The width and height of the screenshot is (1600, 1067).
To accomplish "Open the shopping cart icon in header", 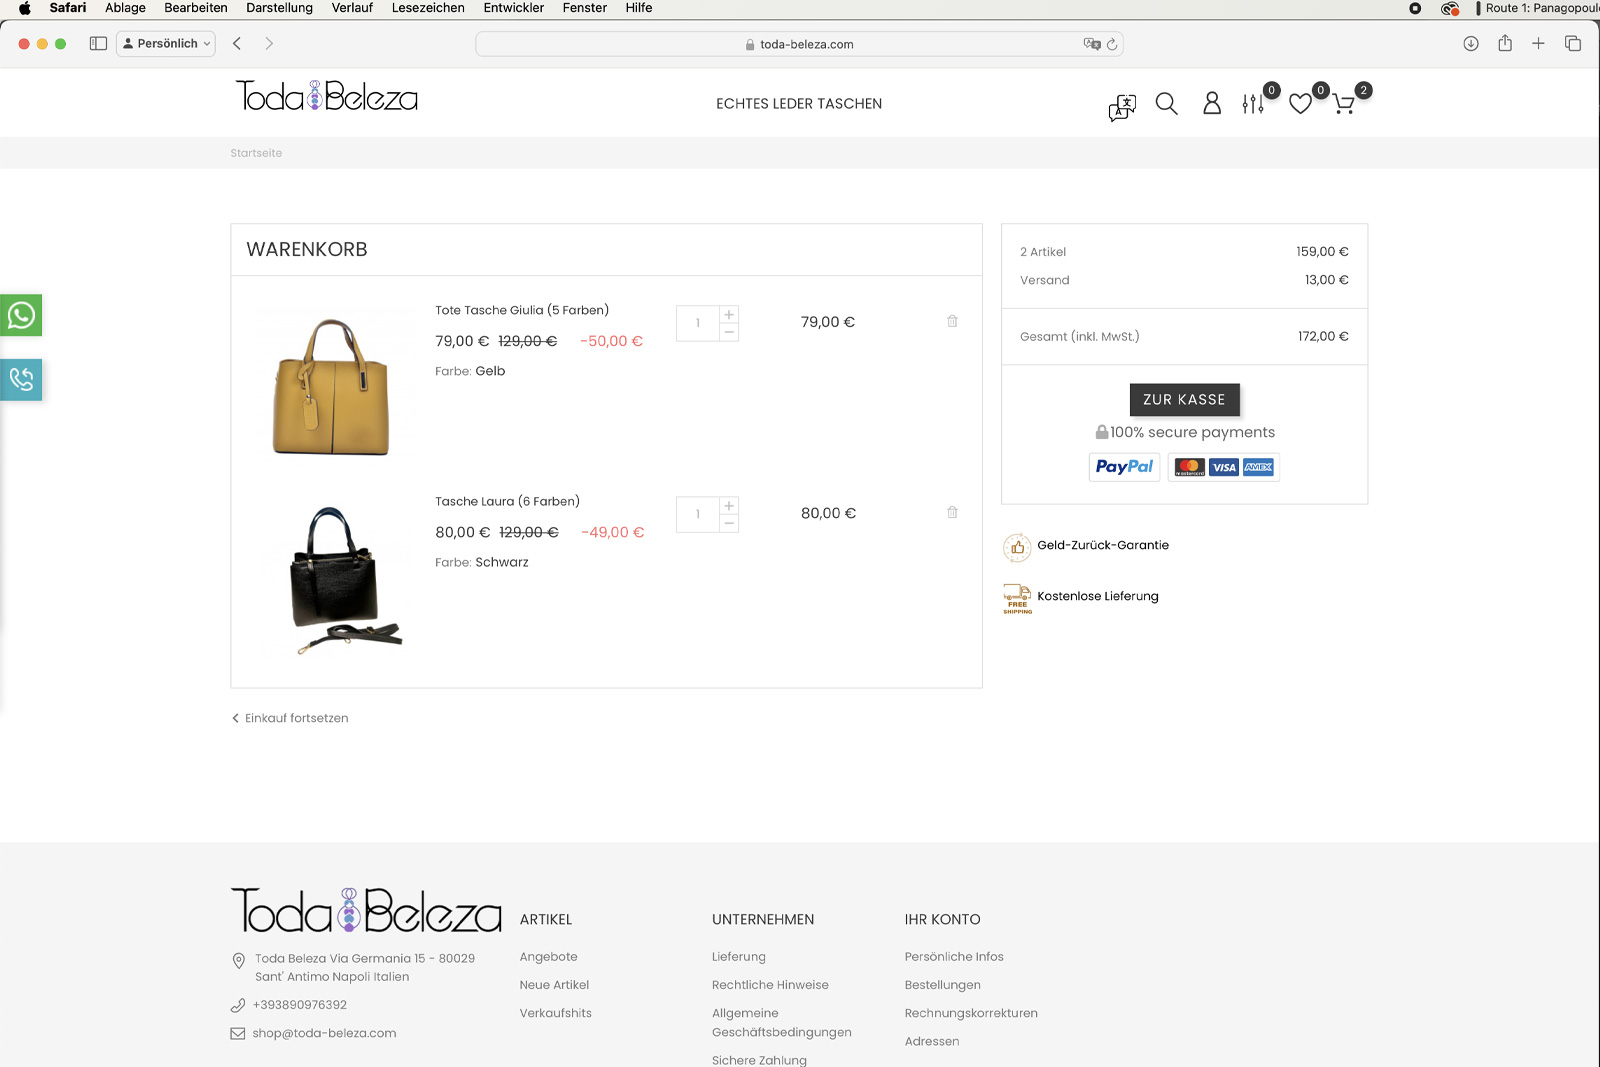I will [1344, 104].
